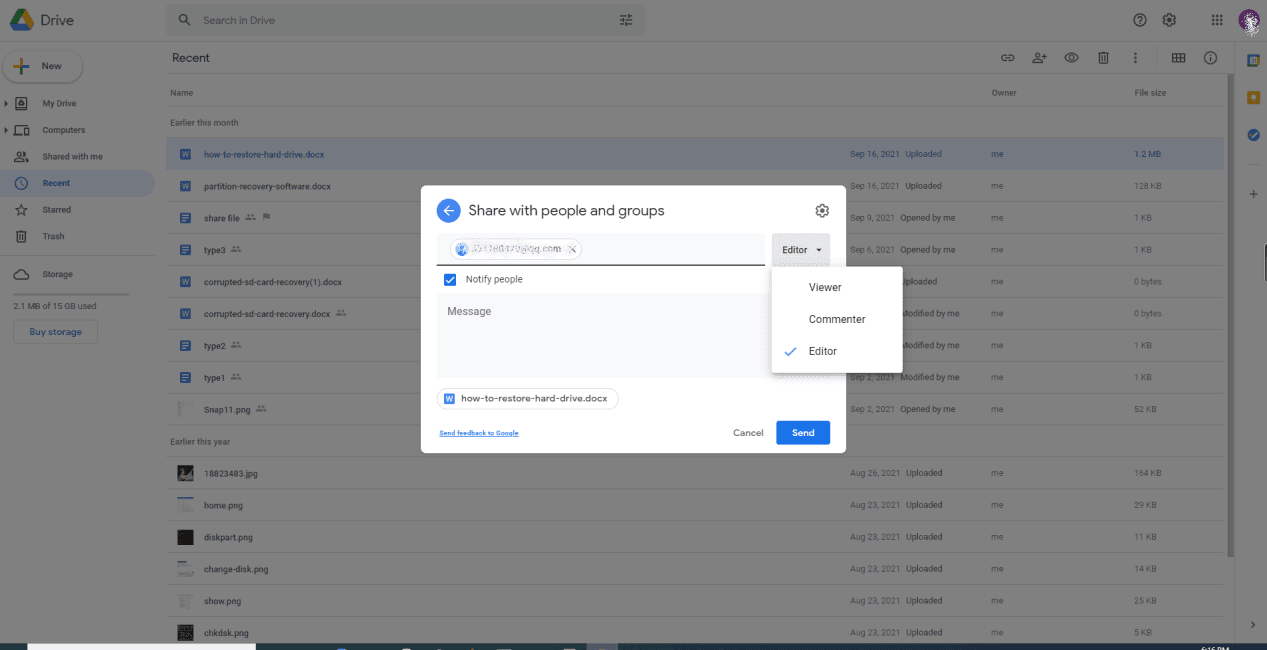1267x650 pixels.
Task: Expand the Computers tree
Action: click(x=6, y=130)
